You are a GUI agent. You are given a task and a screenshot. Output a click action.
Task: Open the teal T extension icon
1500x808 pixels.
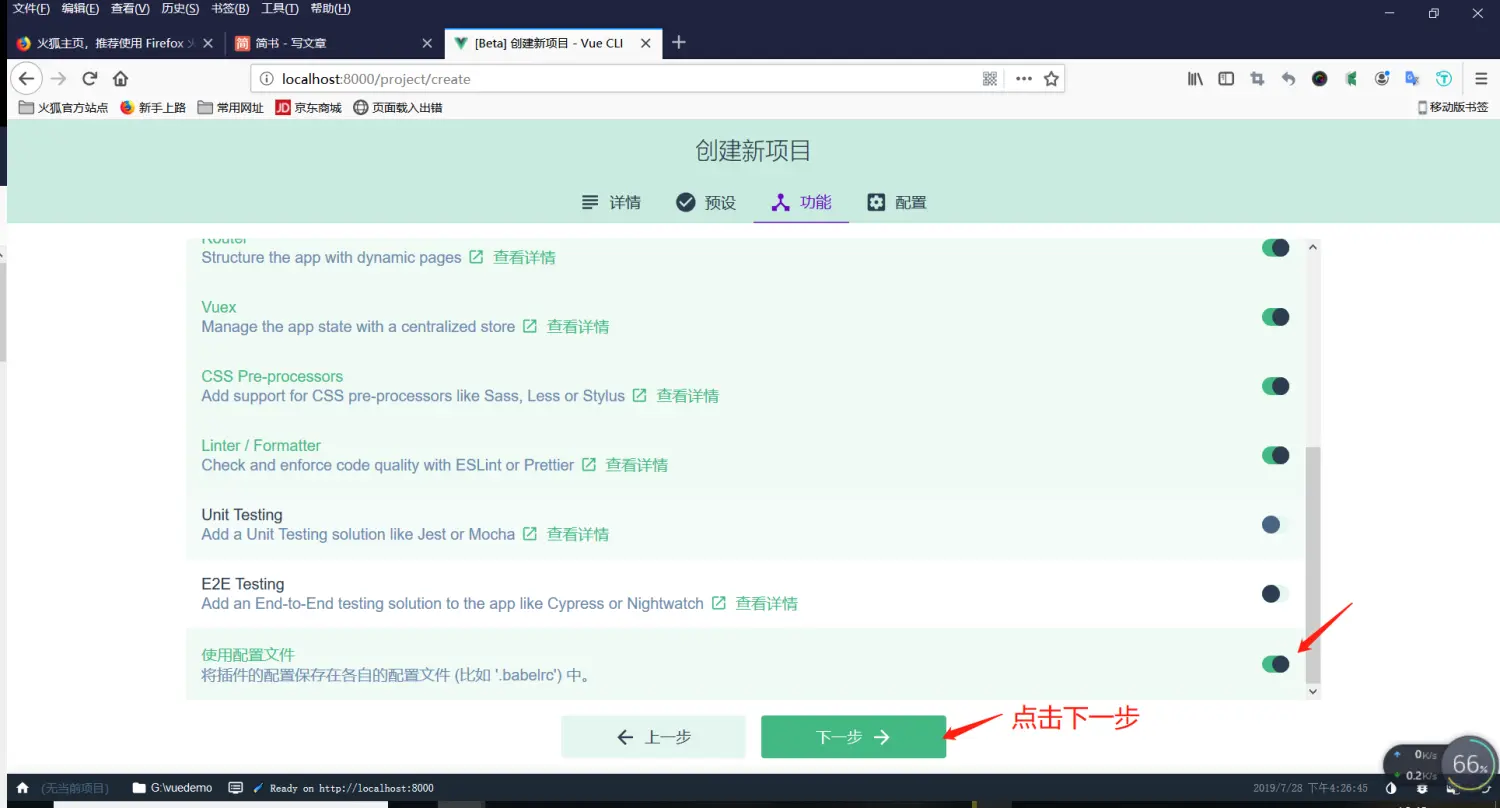[1443, 79]
